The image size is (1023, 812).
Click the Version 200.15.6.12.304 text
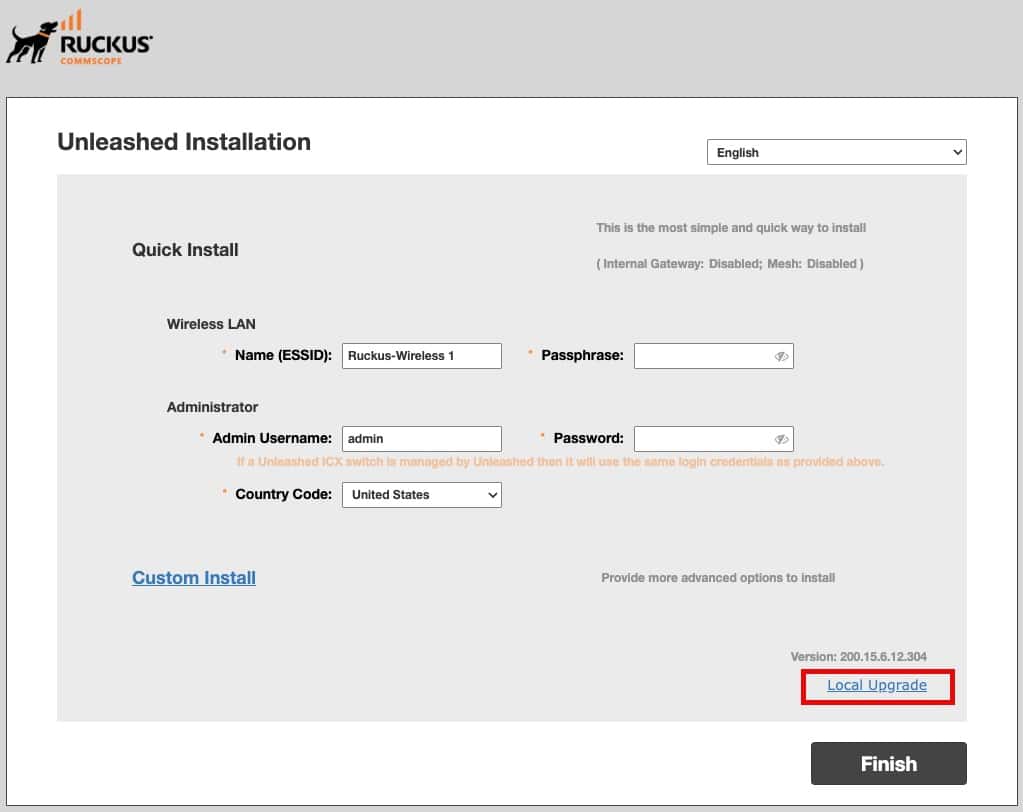click(859, 657)
